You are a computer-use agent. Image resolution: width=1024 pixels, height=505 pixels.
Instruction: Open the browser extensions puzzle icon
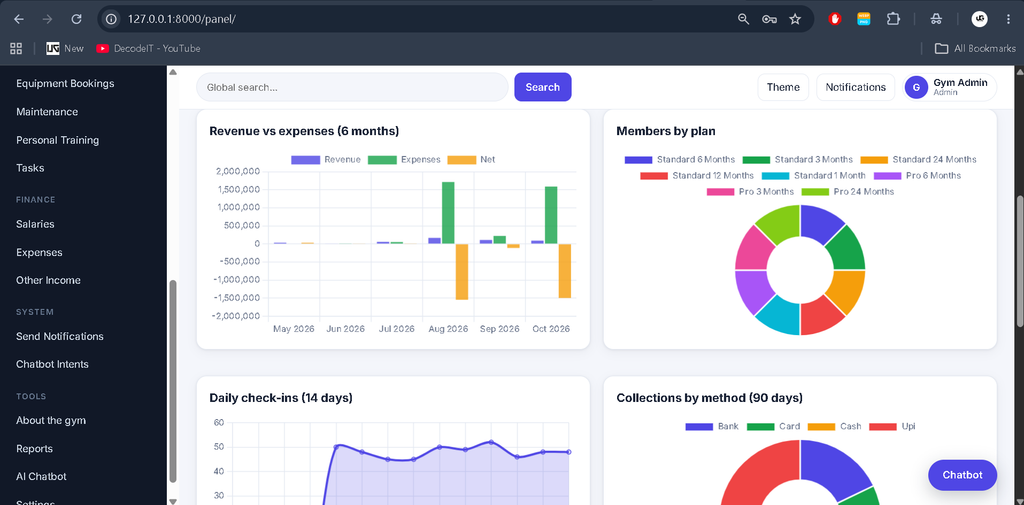pyautogui.click(x=893, y=19)
